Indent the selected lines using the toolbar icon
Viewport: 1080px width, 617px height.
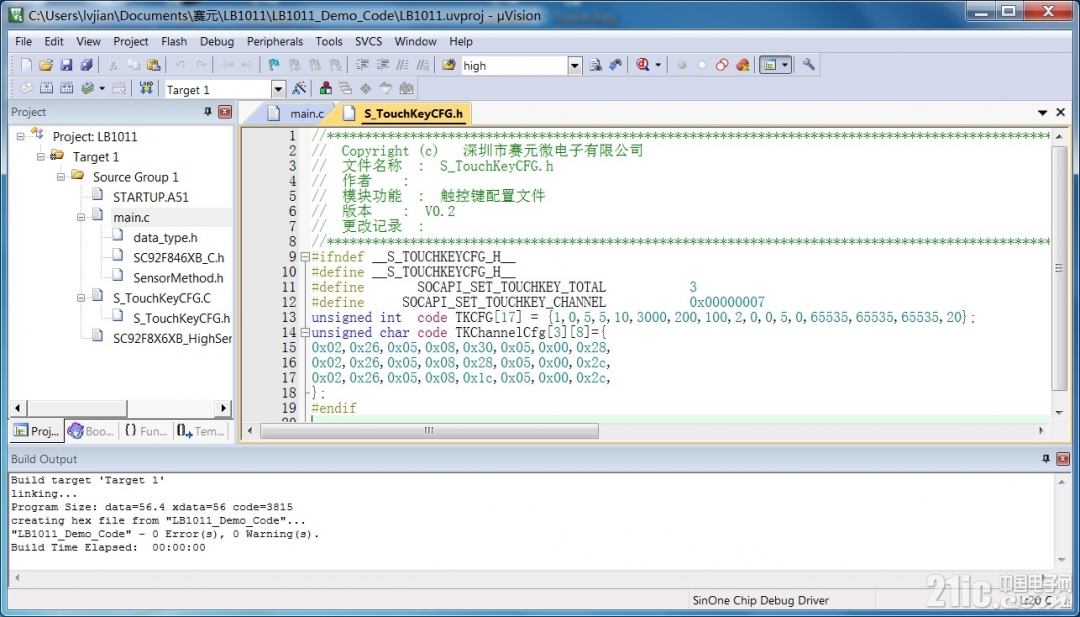tap(362, 65)
